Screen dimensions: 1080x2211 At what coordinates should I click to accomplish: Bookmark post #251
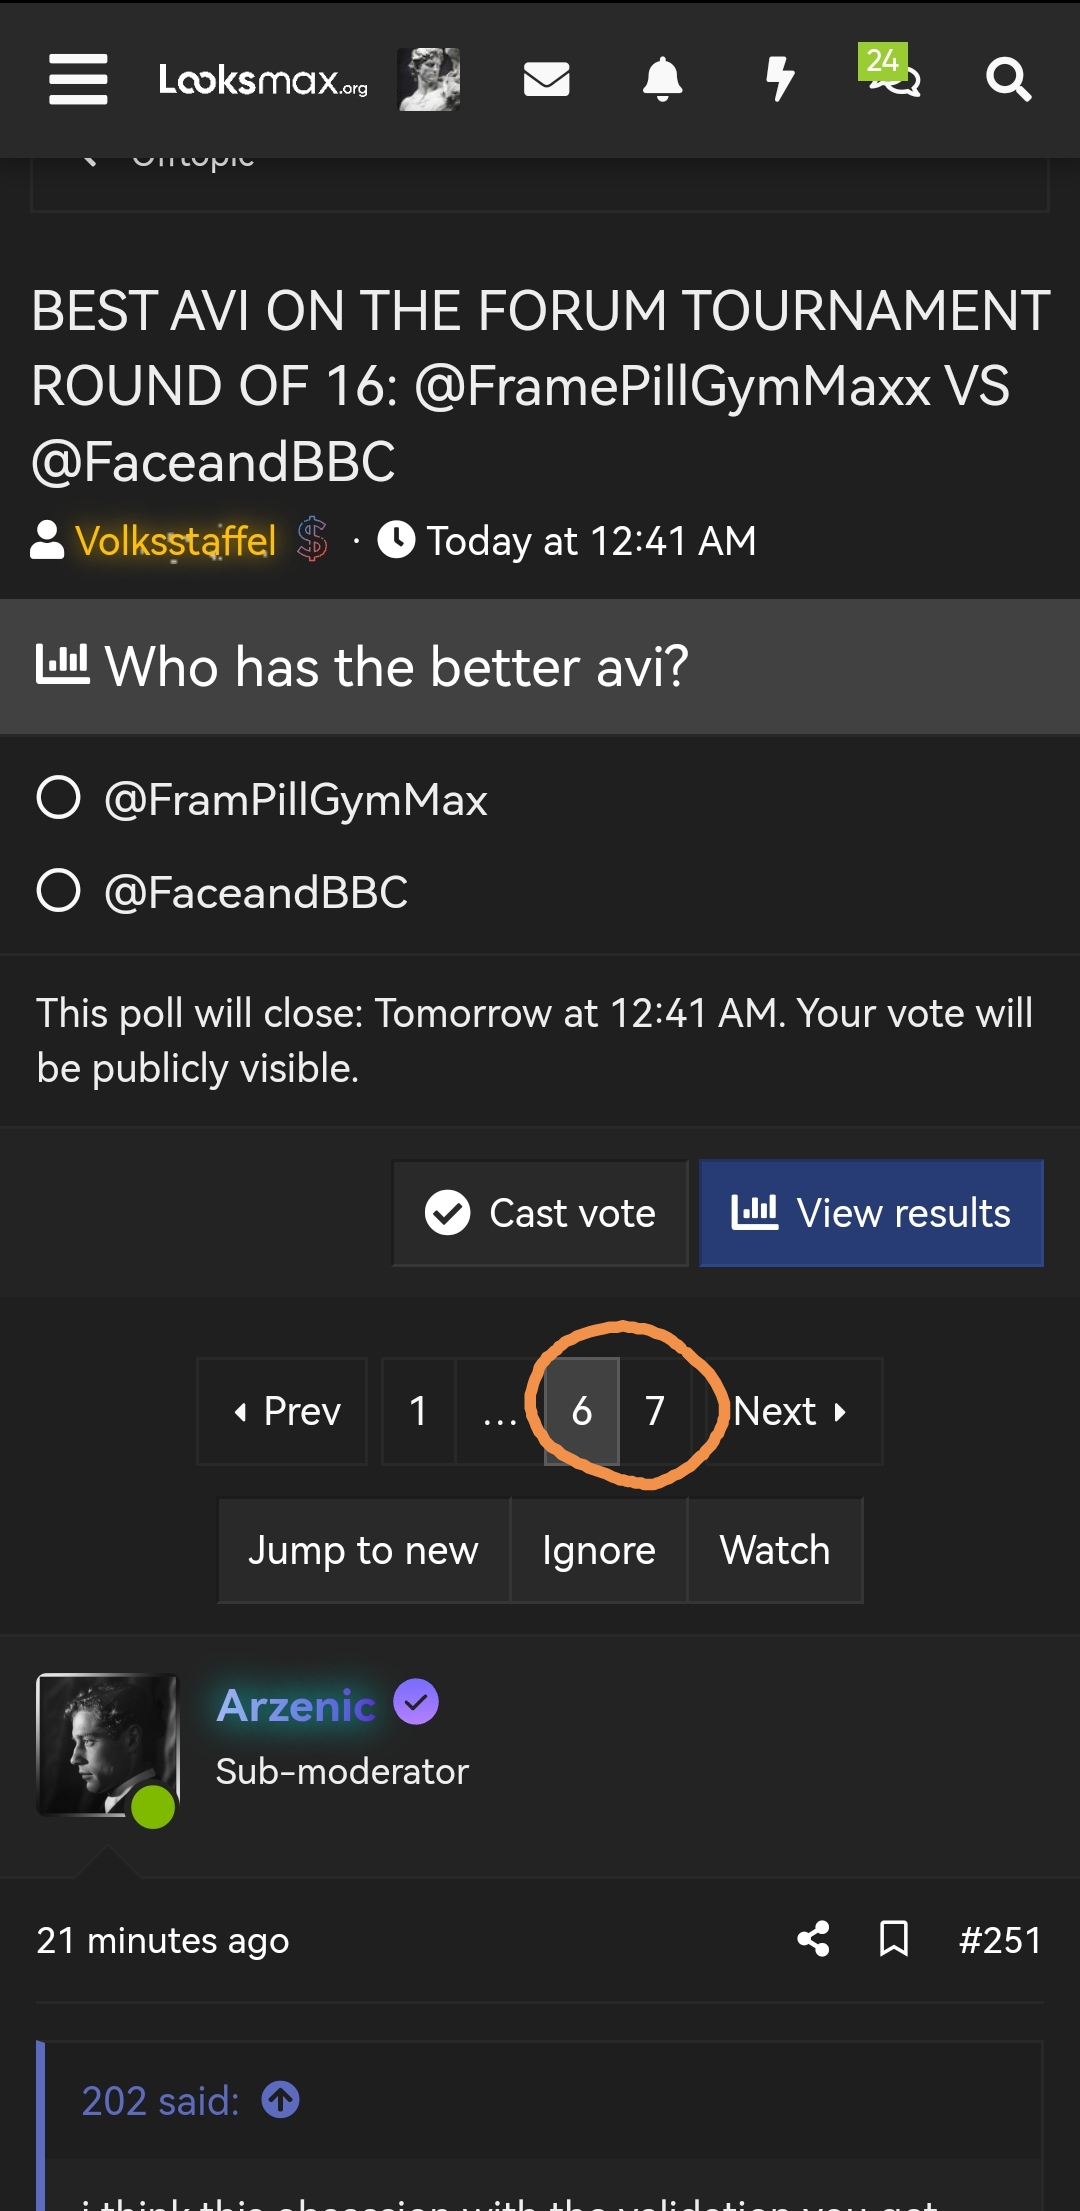[x=893, y=1939]
